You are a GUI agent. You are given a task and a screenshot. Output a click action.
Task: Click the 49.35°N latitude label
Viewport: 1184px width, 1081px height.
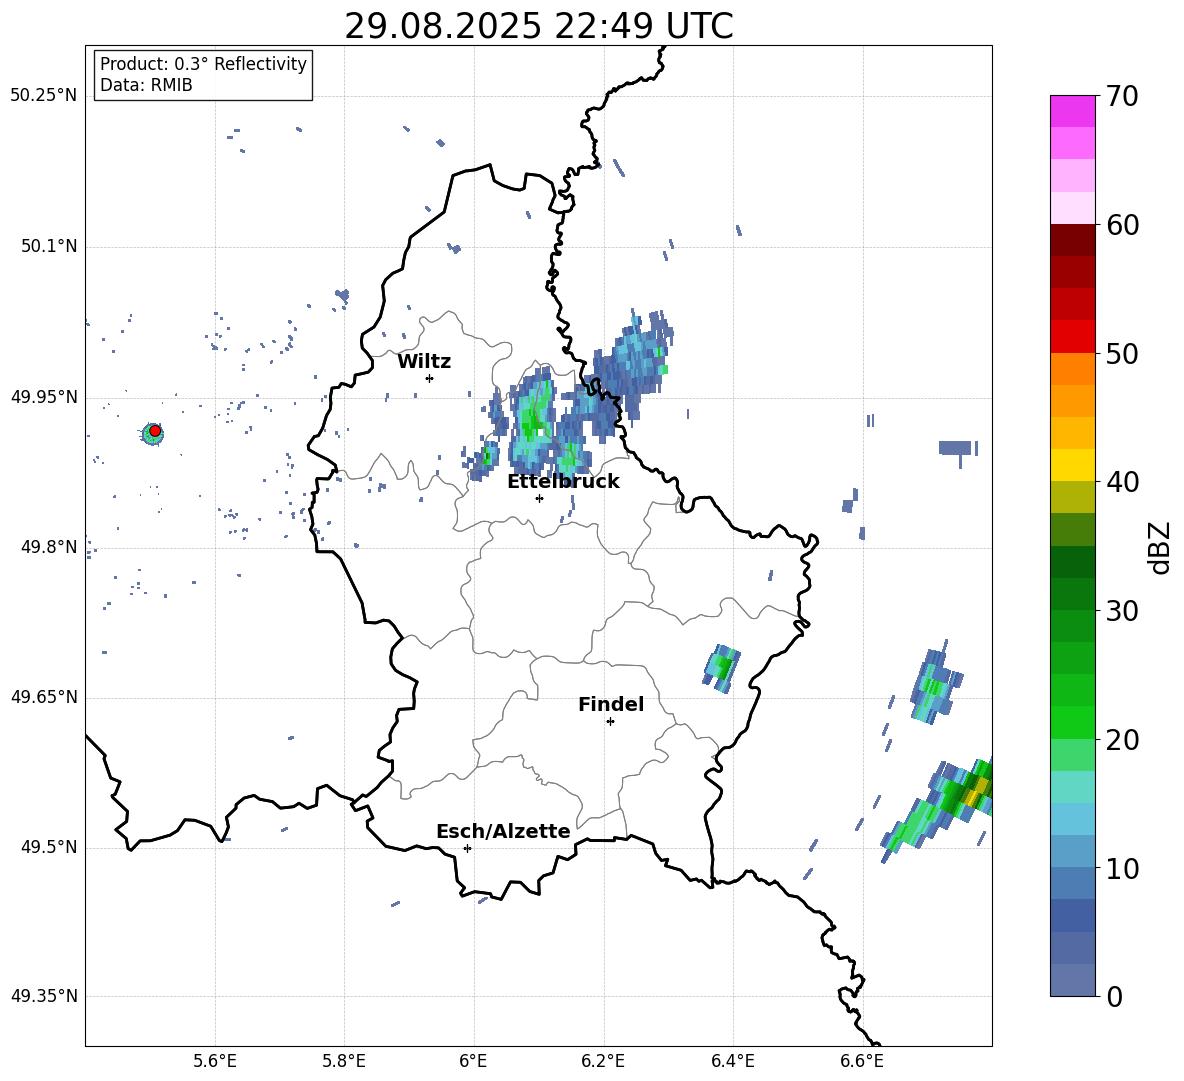44,996
